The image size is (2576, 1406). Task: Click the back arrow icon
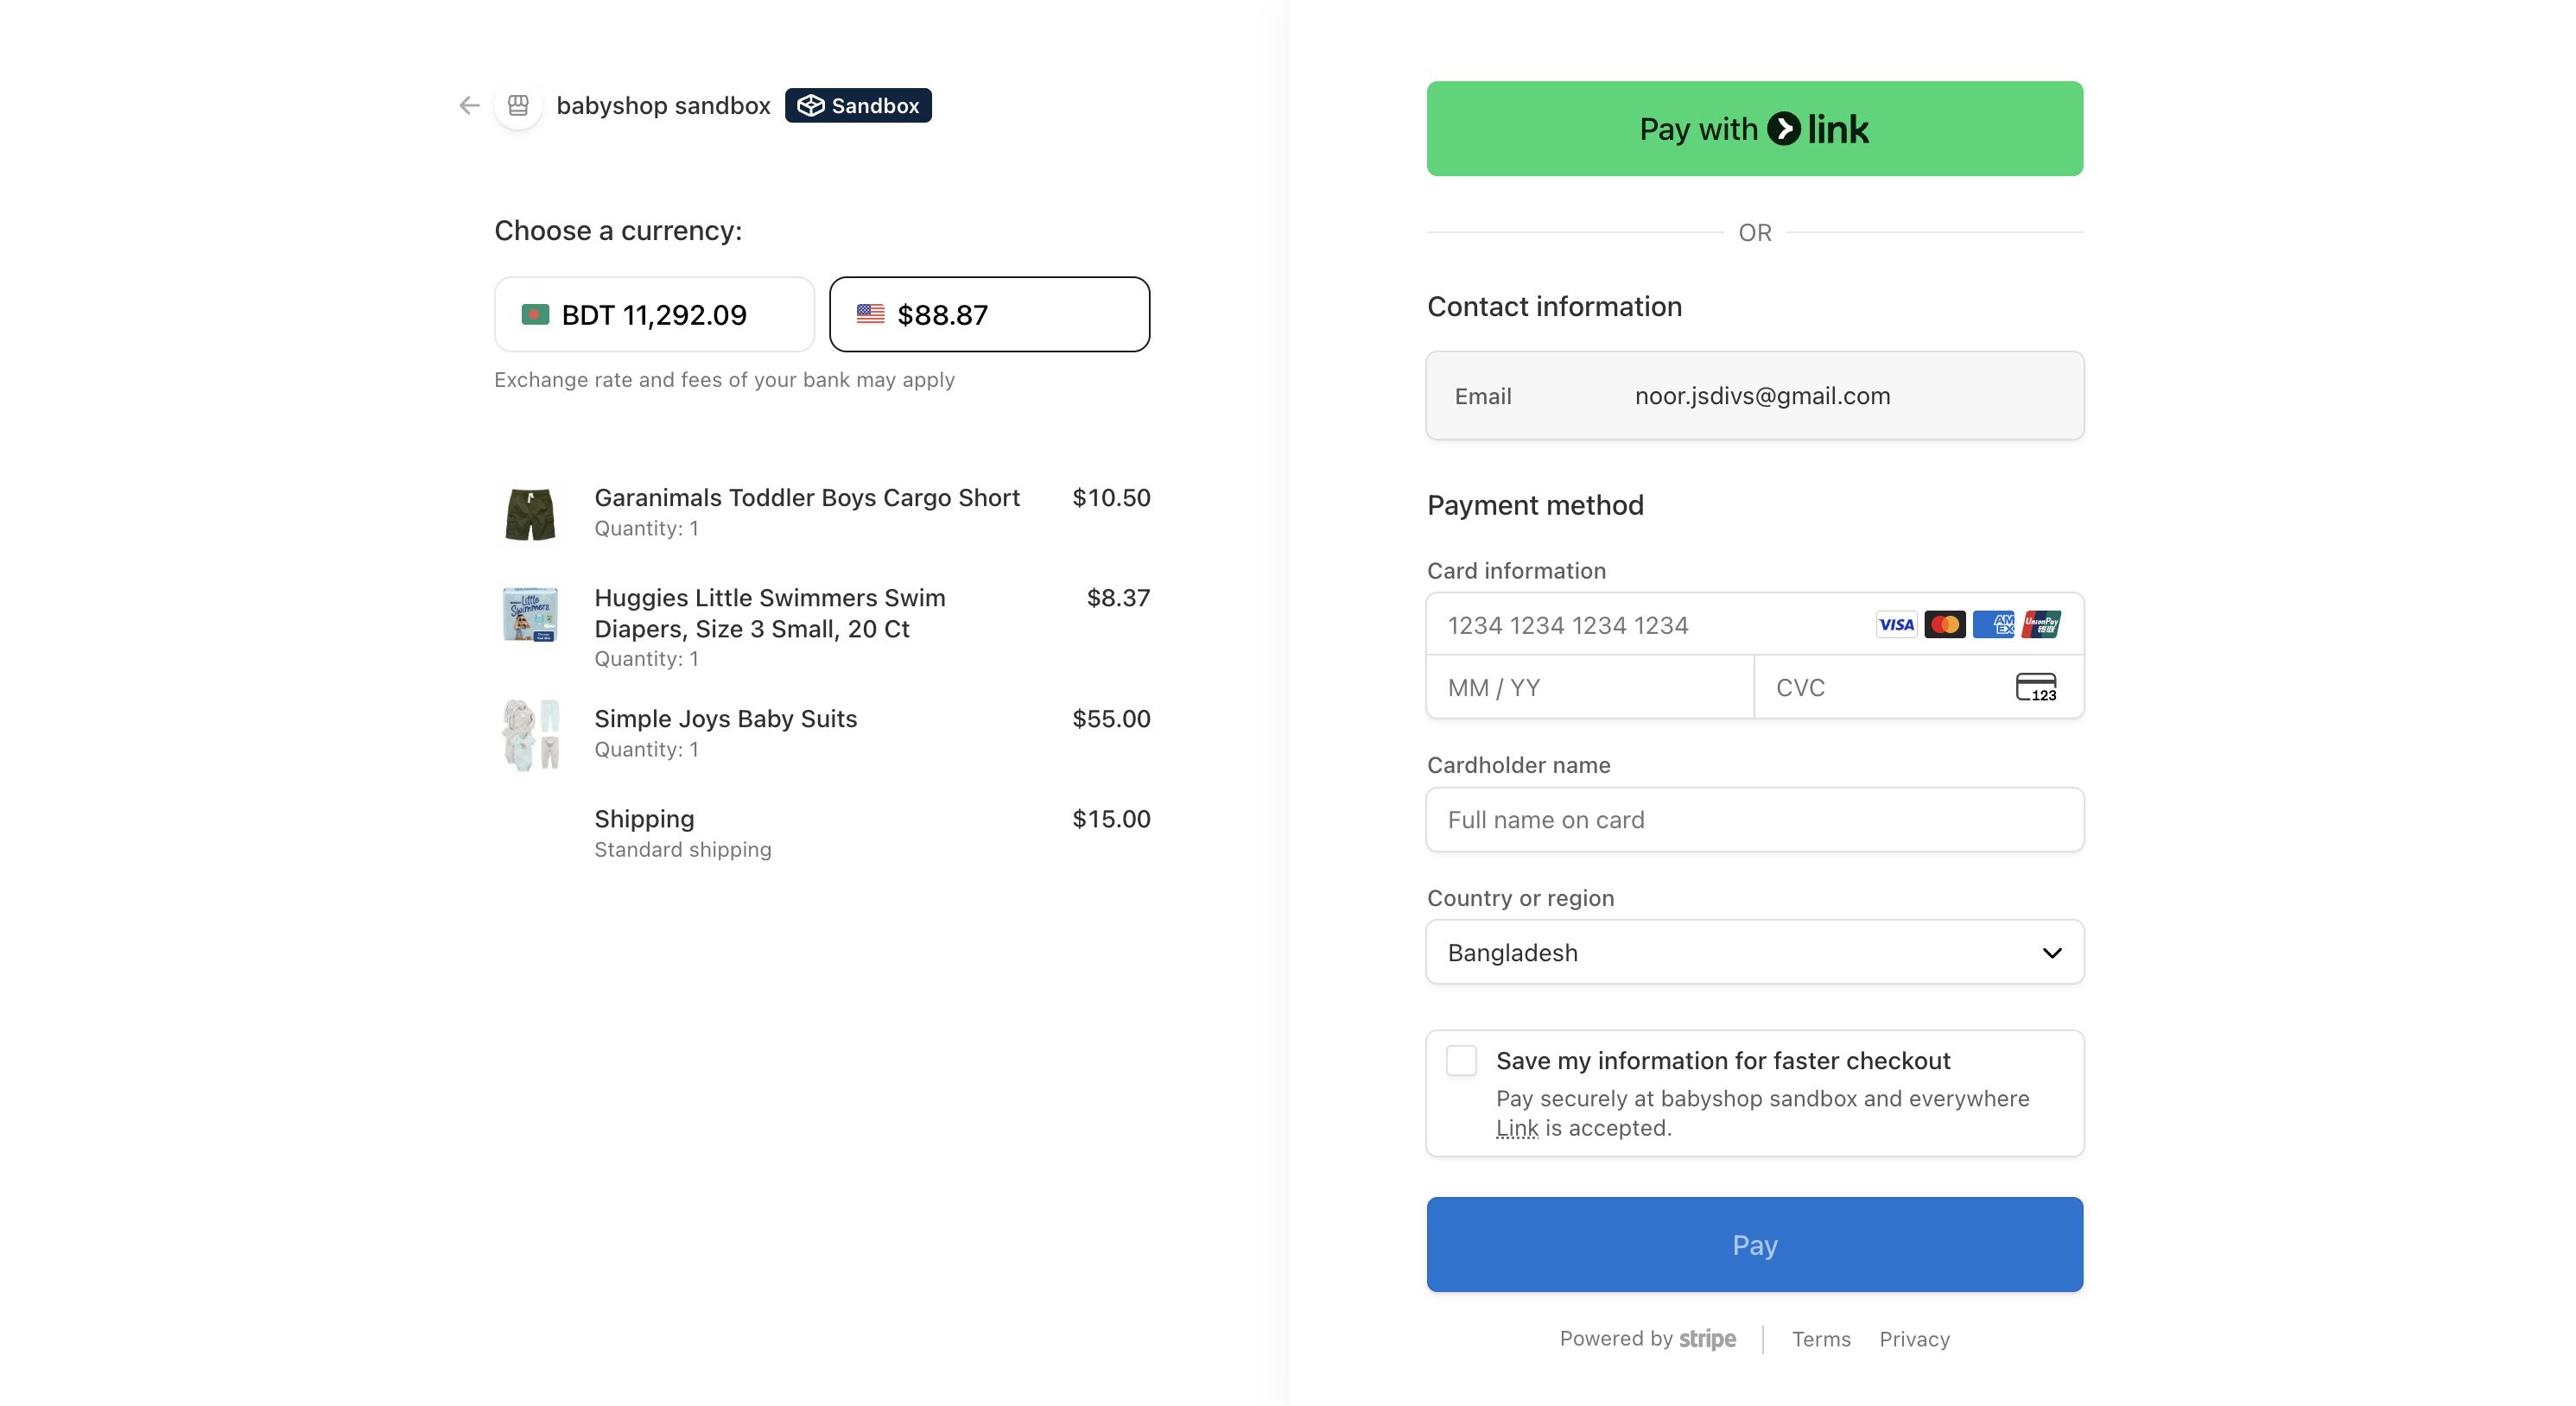[469, 105]
